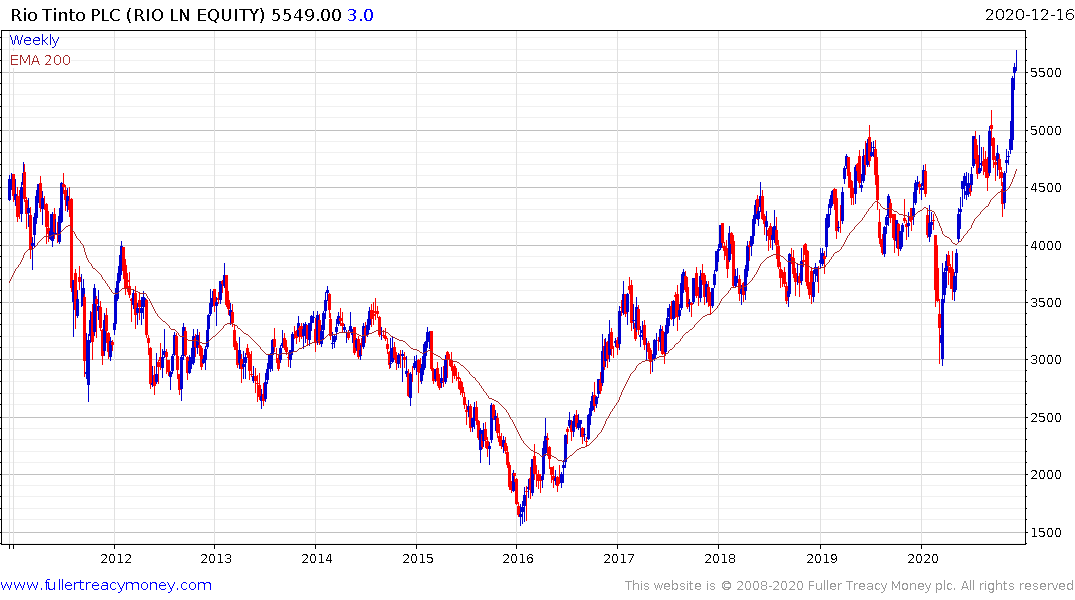This screenshot has height=600, width=1075.
Task: Click the Fuller Treacy Money copyright notice
Action: click(x=849, y=586)
